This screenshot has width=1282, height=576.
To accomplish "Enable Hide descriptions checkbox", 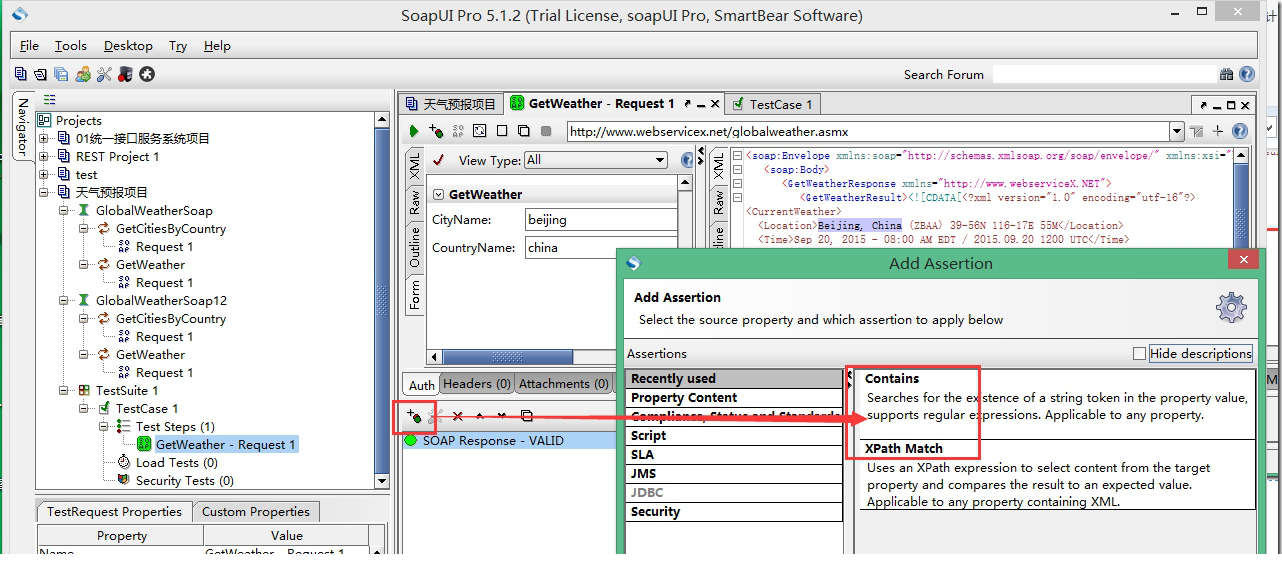I will click(x=1139, y=353).
